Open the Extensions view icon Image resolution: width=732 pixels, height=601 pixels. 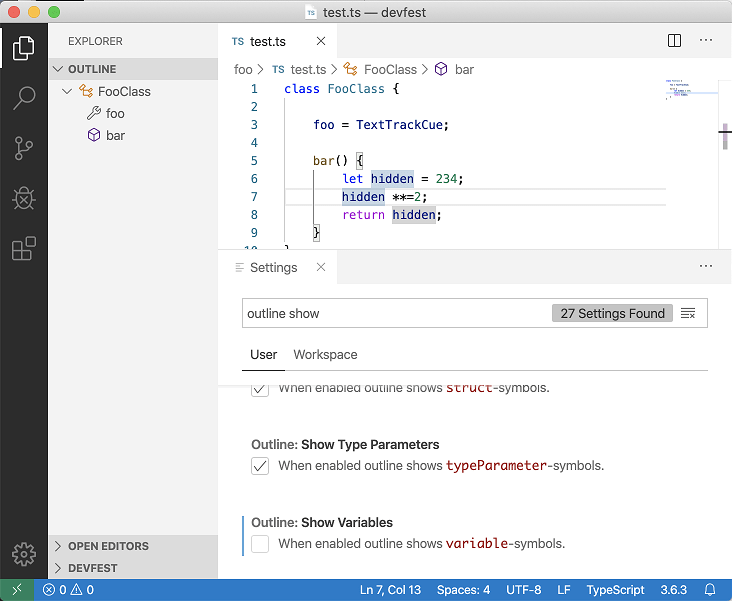click(x=24, y=249)
